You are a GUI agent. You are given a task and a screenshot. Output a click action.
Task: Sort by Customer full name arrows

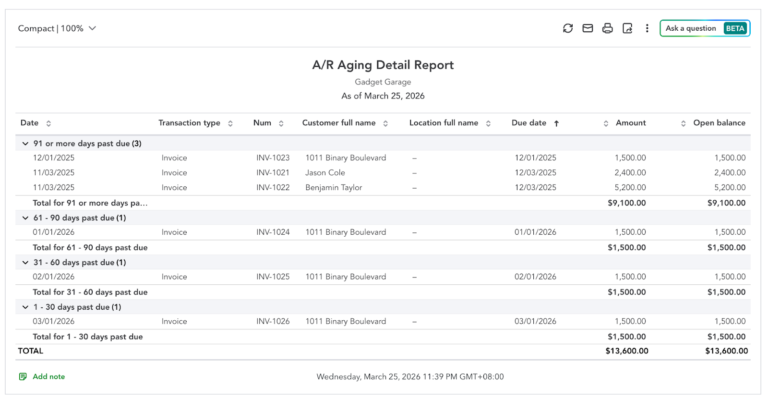[385, 123]
